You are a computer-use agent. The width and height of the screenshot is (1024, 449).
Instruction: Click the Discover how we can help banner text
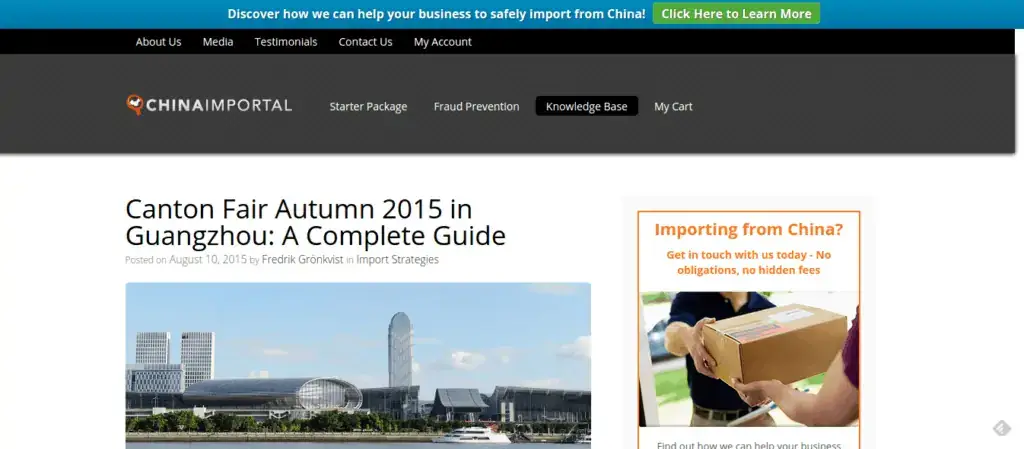pos(436,14)
